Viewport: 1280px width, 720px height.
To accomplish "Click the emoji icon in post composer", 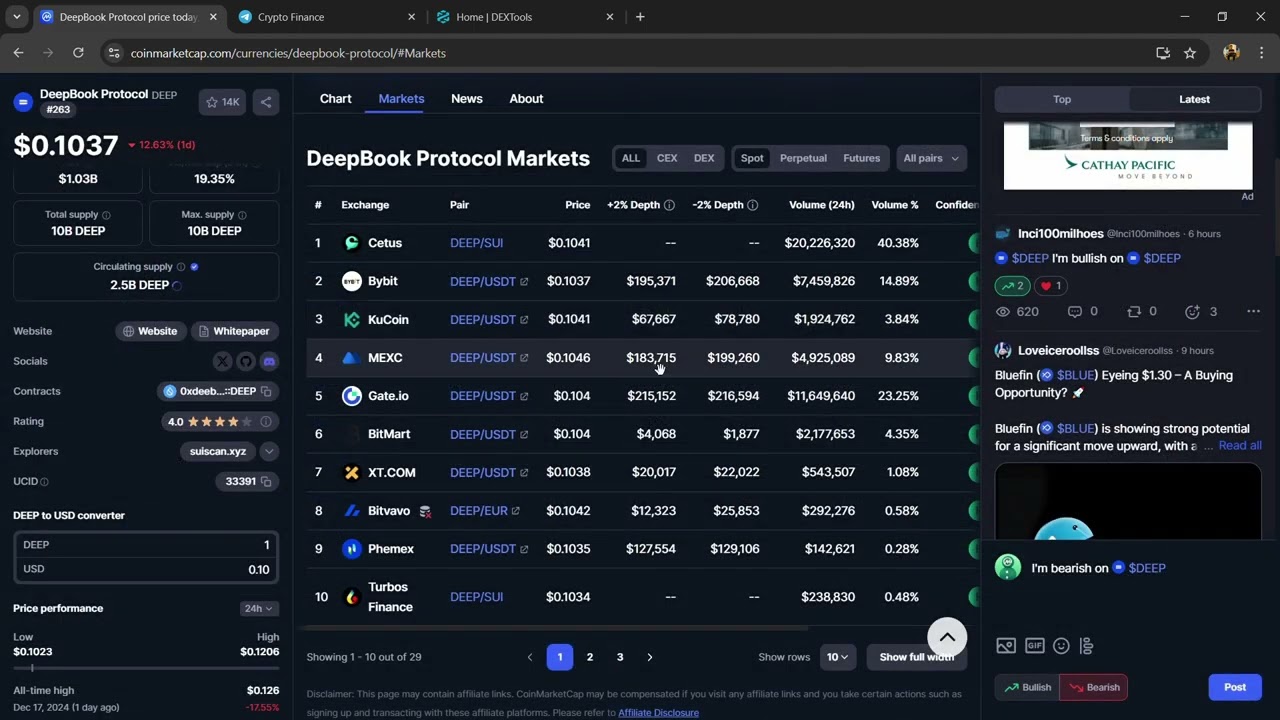I will [1061, 646].
